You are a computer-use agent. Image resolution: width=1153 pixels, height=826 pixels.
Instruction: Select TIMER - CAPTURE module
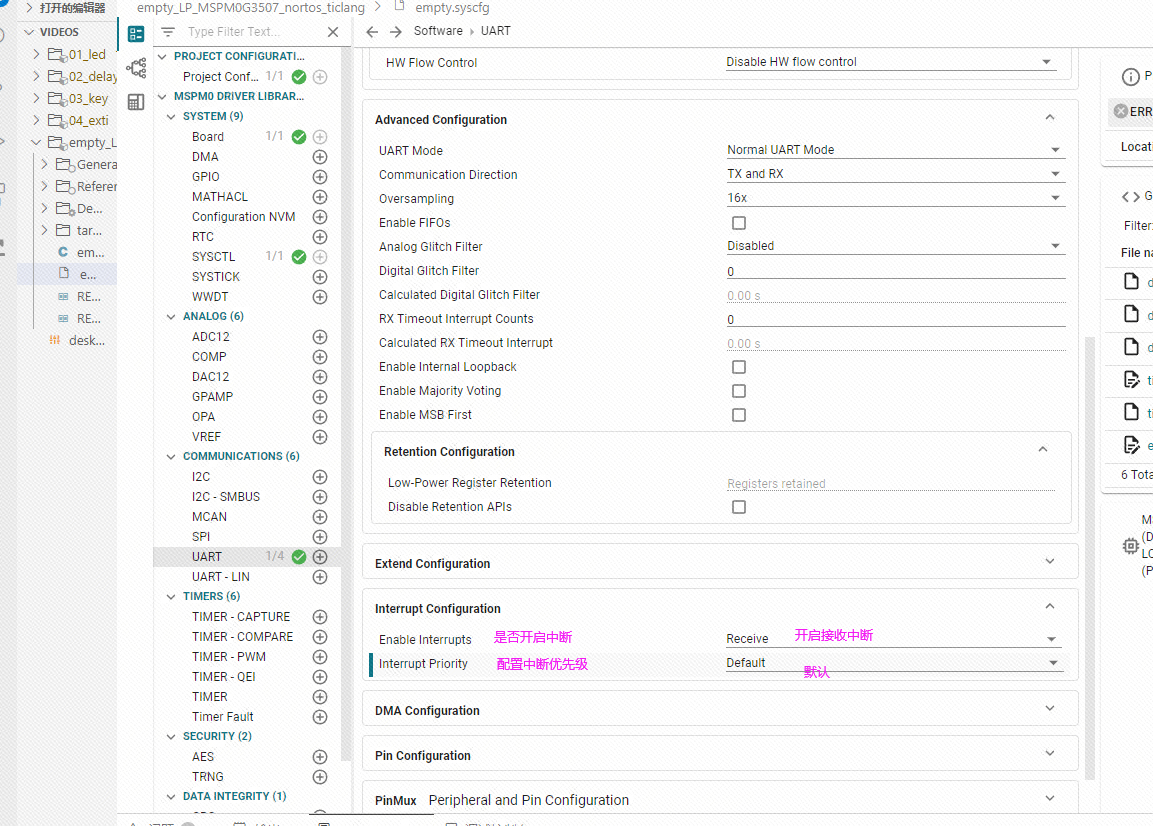pyautogui.click(x=240, y=616)
